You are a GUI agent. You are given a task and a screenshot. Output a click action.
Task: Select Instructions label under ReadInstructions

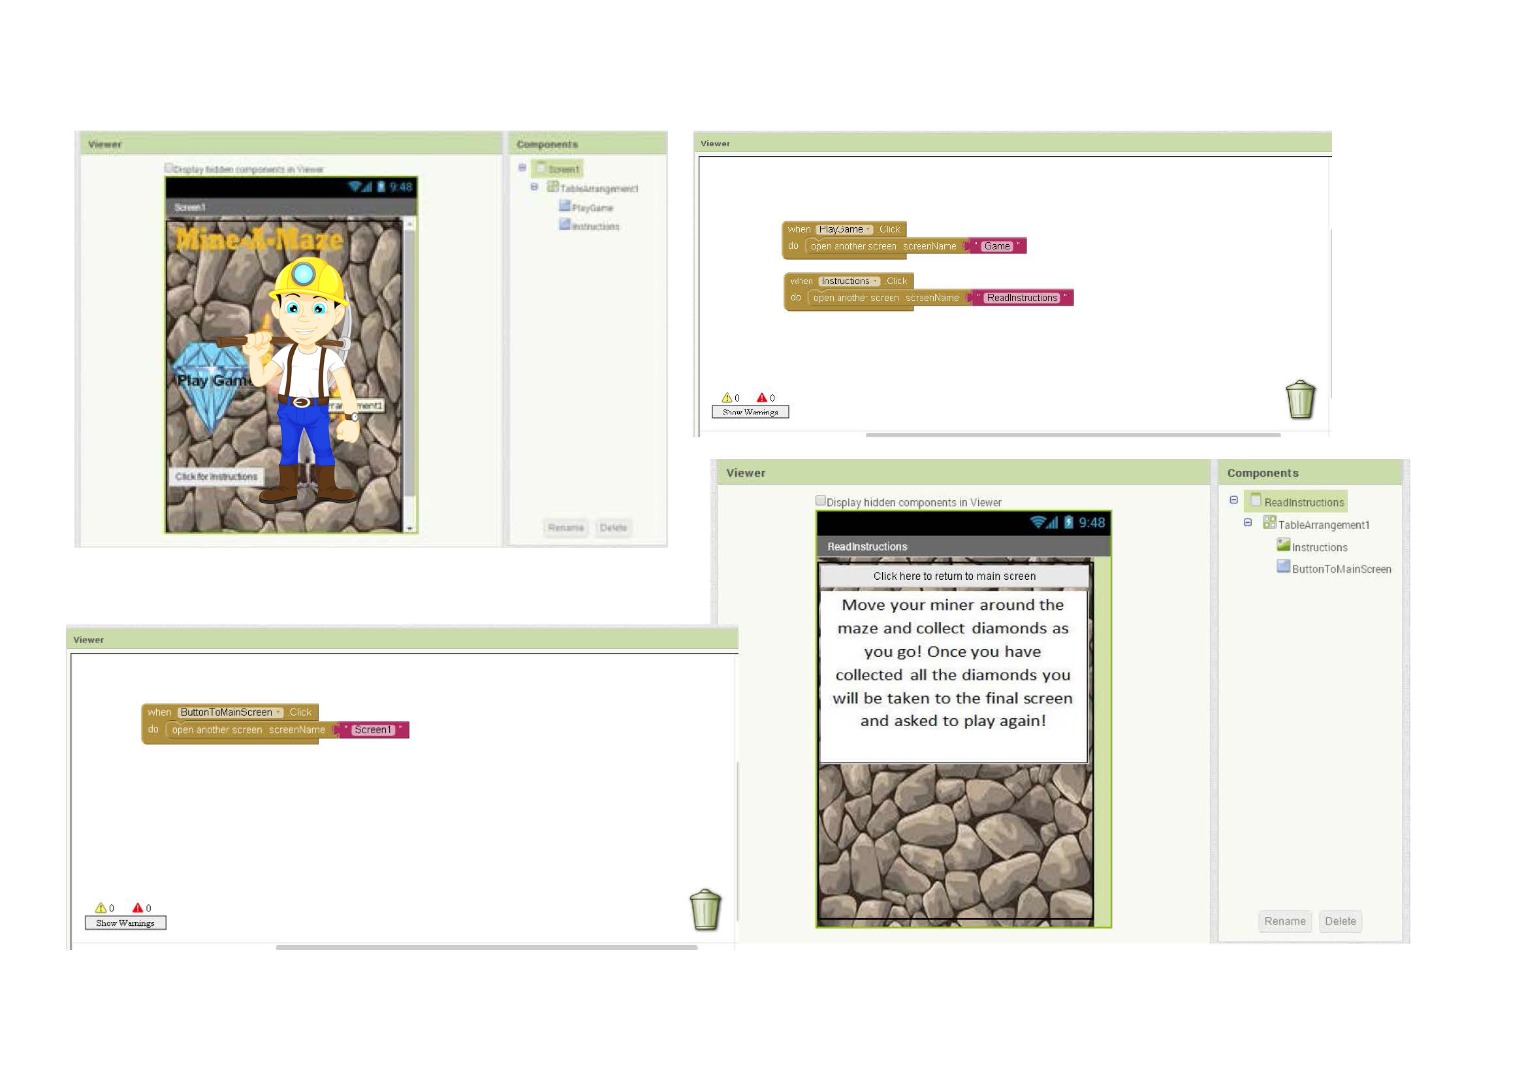click(x=1320, y=547)
